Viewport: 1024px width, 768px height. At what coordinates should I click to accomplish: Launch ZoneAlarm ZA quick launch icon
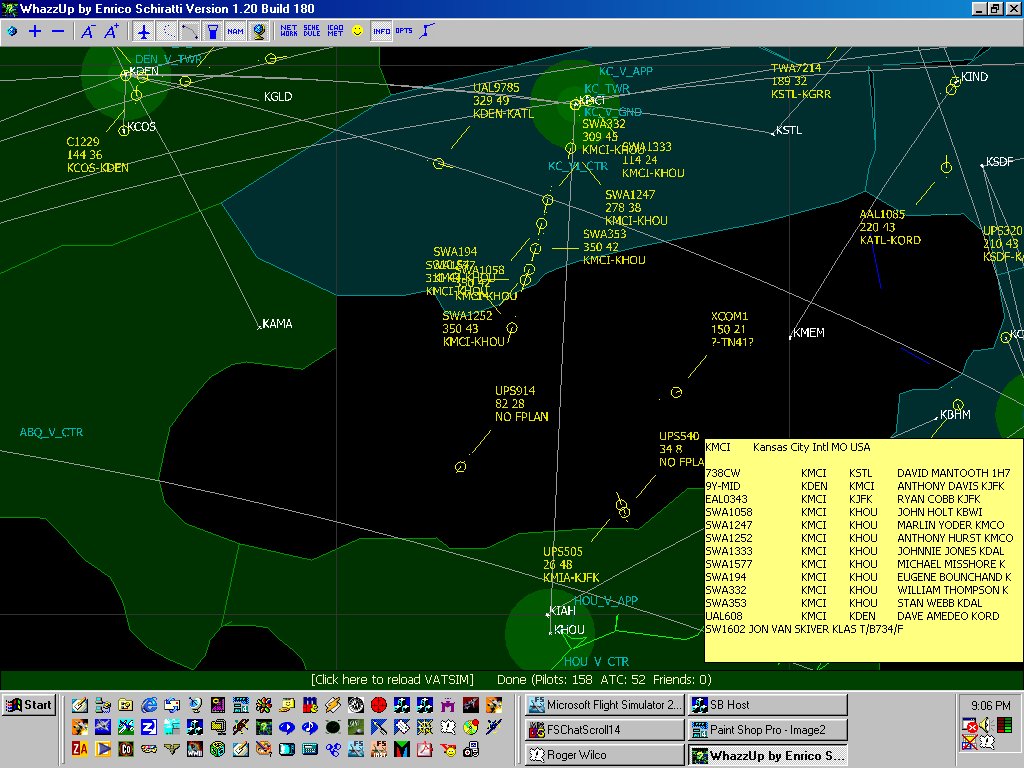80,748
